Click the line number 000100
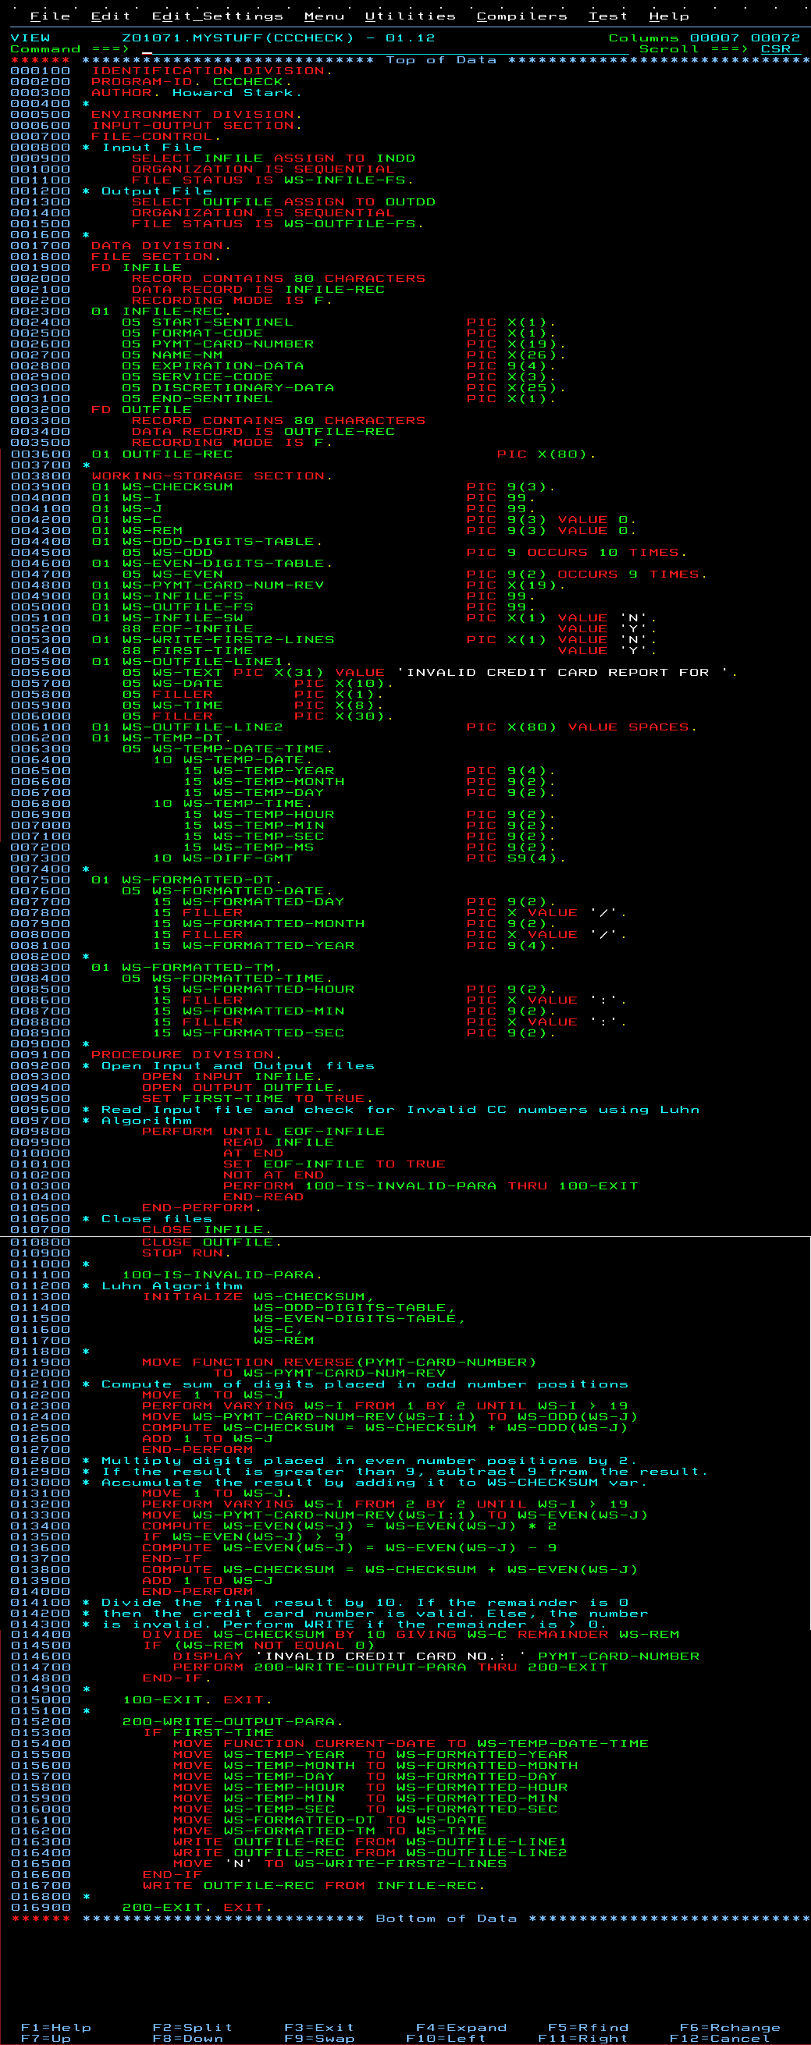The image size is (811, 2045). tap(40, 71)
